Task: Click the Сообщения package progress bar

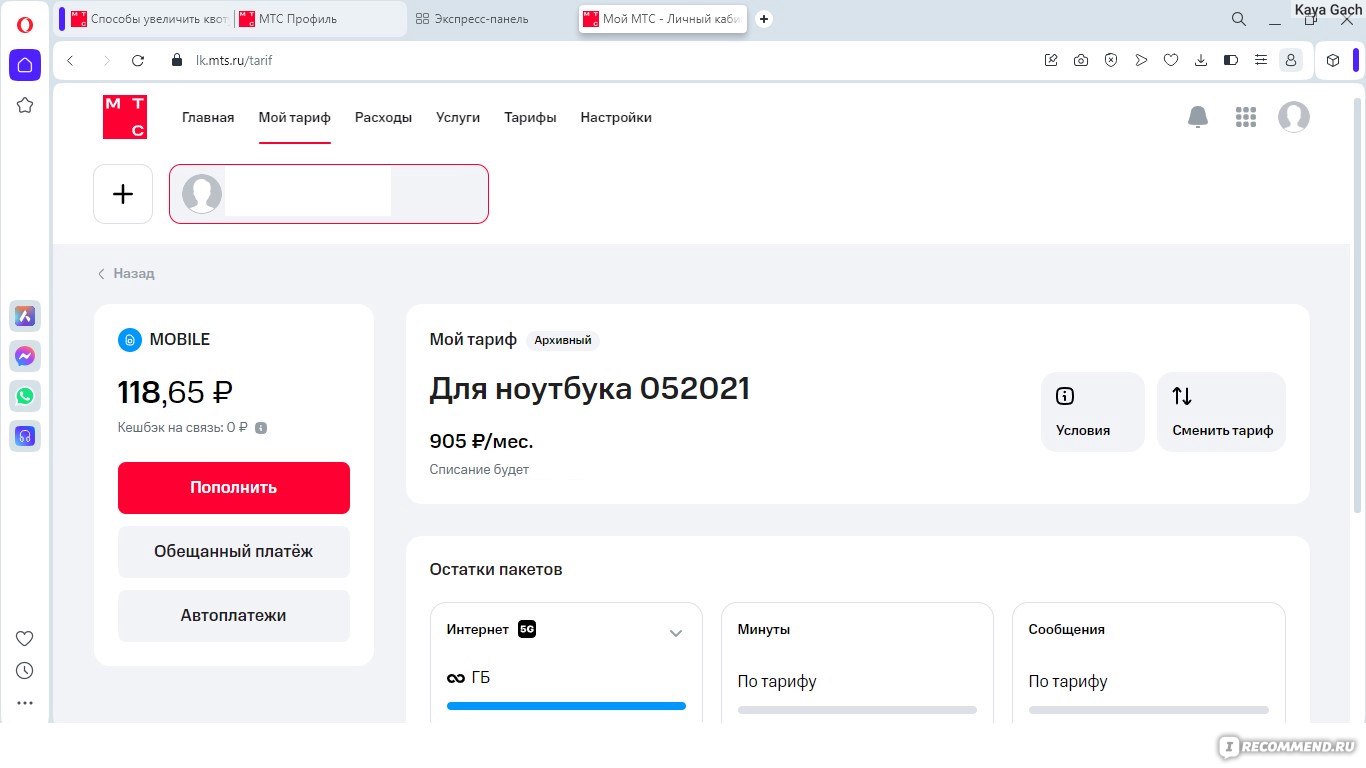Action: pyautogui.click(x=1149, y=710)
